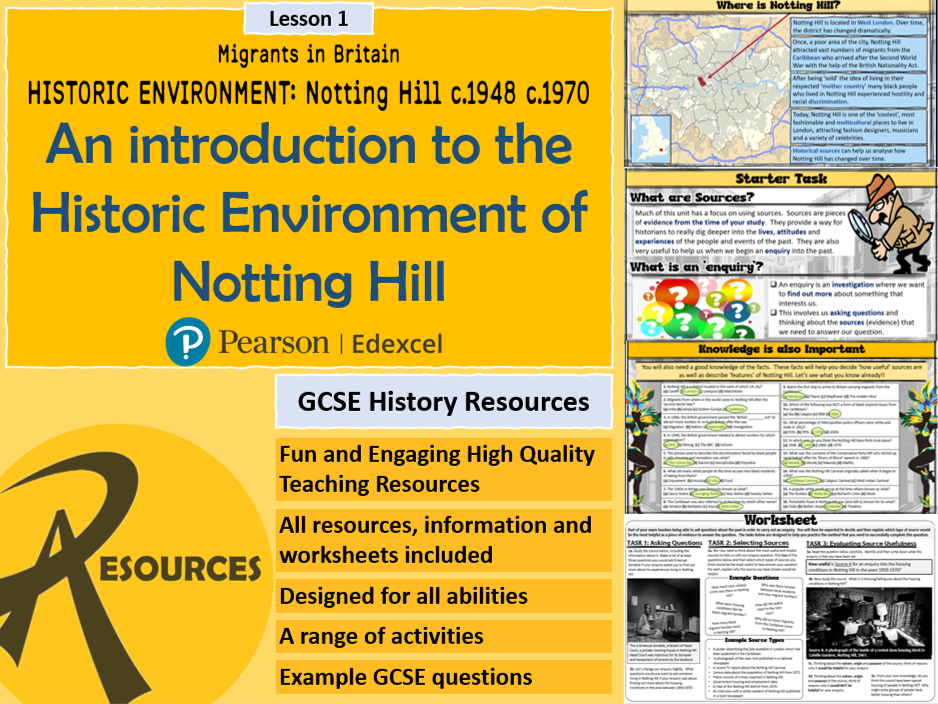Check the 'An enquiry is an investigation' checkbox
This screenshot has height=704, width=938.
(x=773, y=283)
